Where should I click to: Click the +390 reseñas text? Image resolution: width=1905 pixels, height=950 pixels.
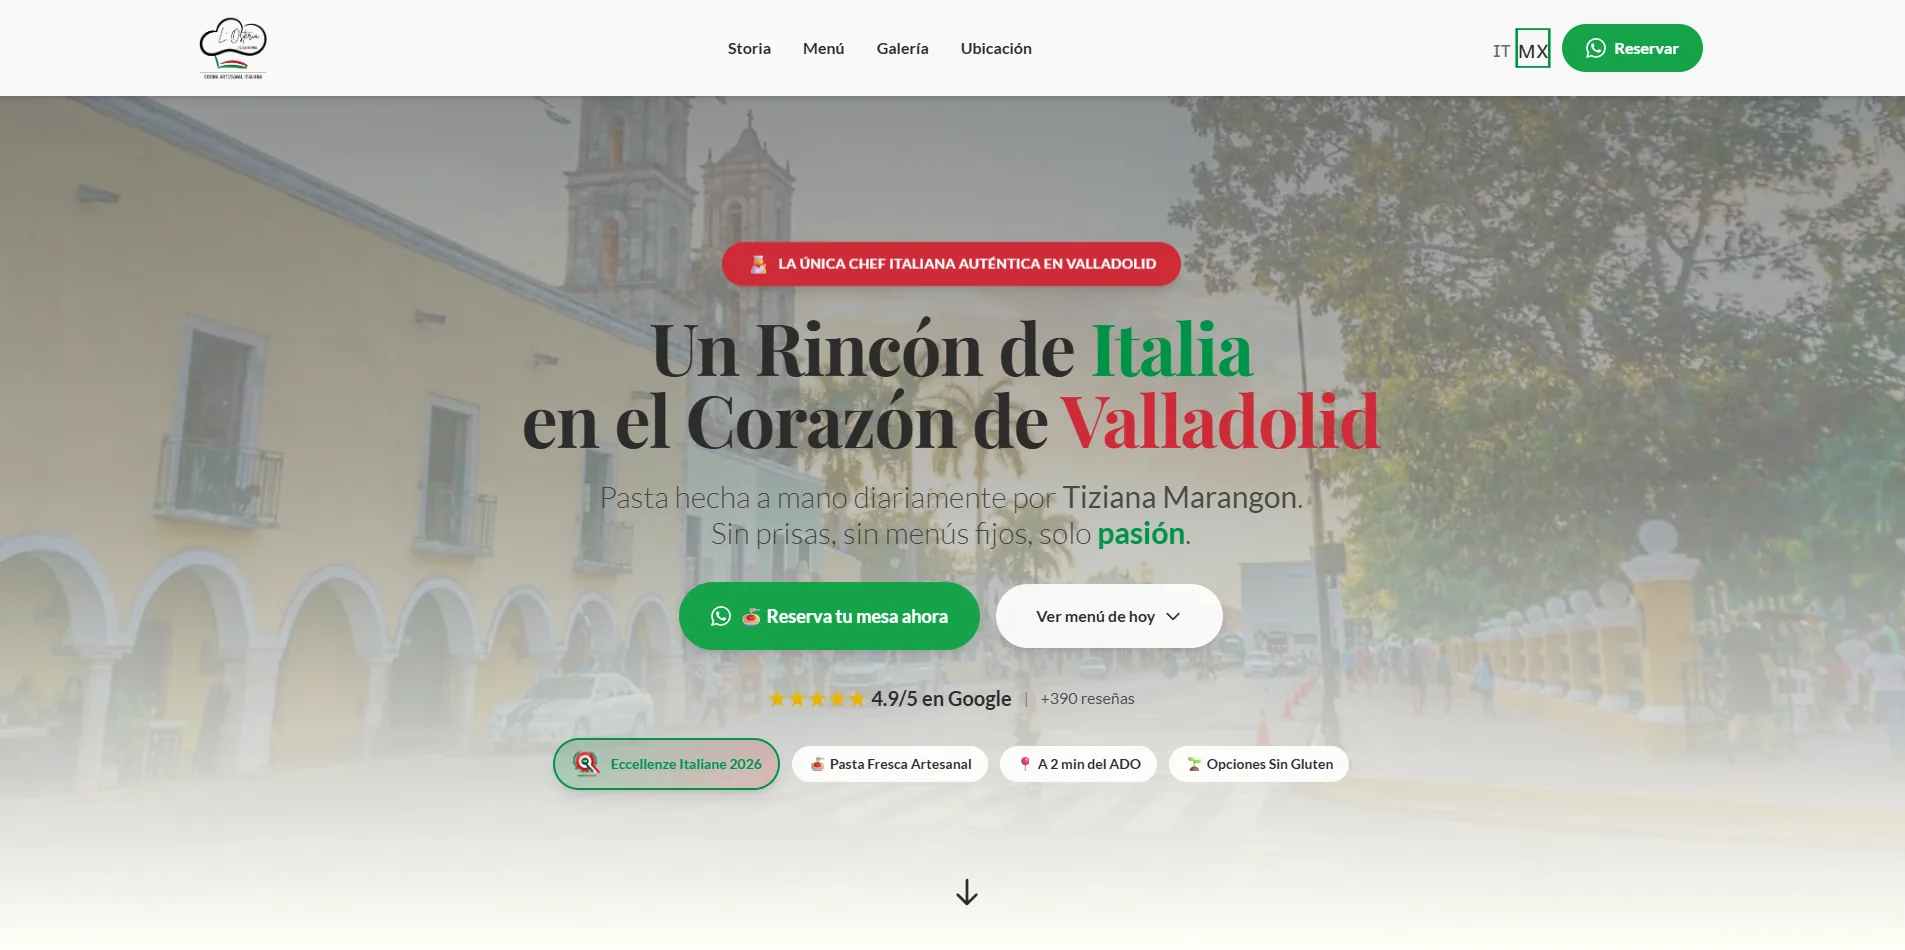[x=1087, y=699]
